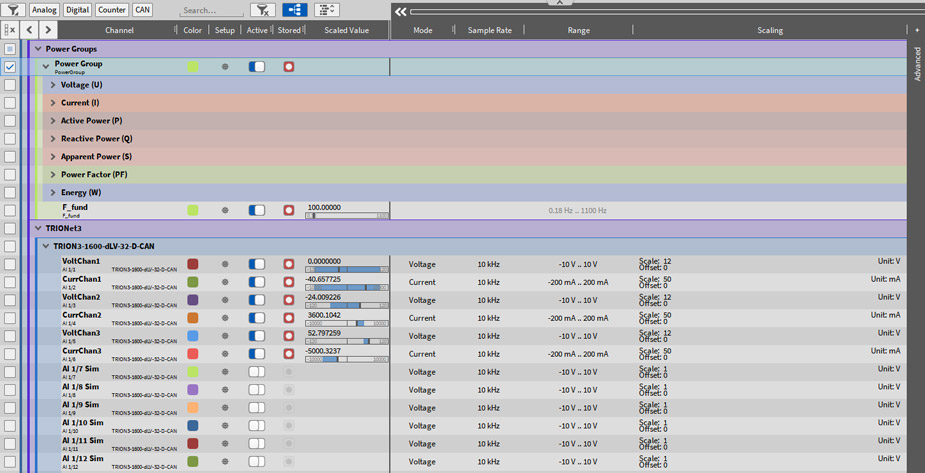The image size is (925, 473).
Task: Deactivate the VoltChan3 Active toggle
Action: point(257,336)
